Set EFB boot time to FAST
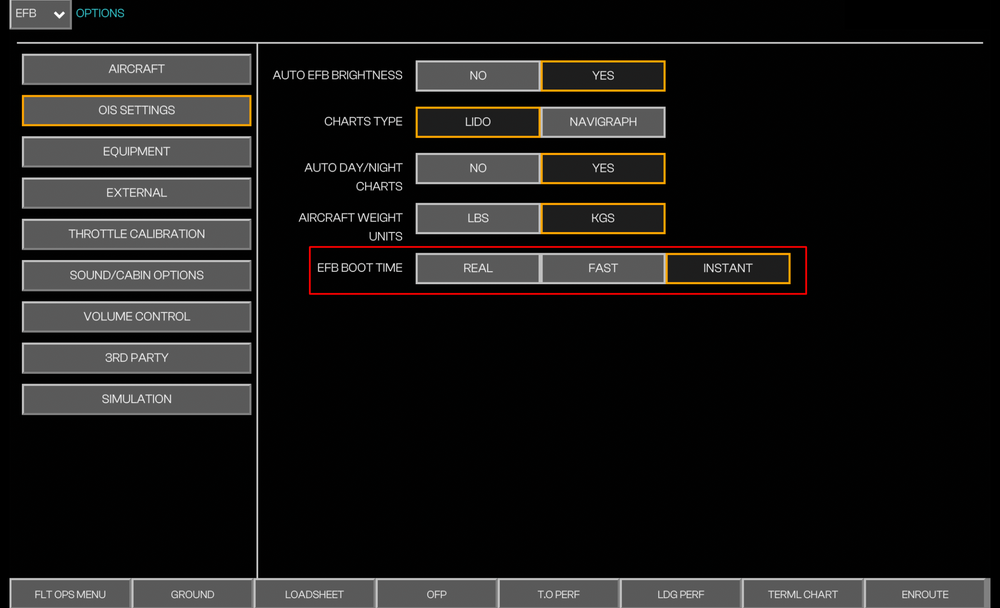 point(603,268)
